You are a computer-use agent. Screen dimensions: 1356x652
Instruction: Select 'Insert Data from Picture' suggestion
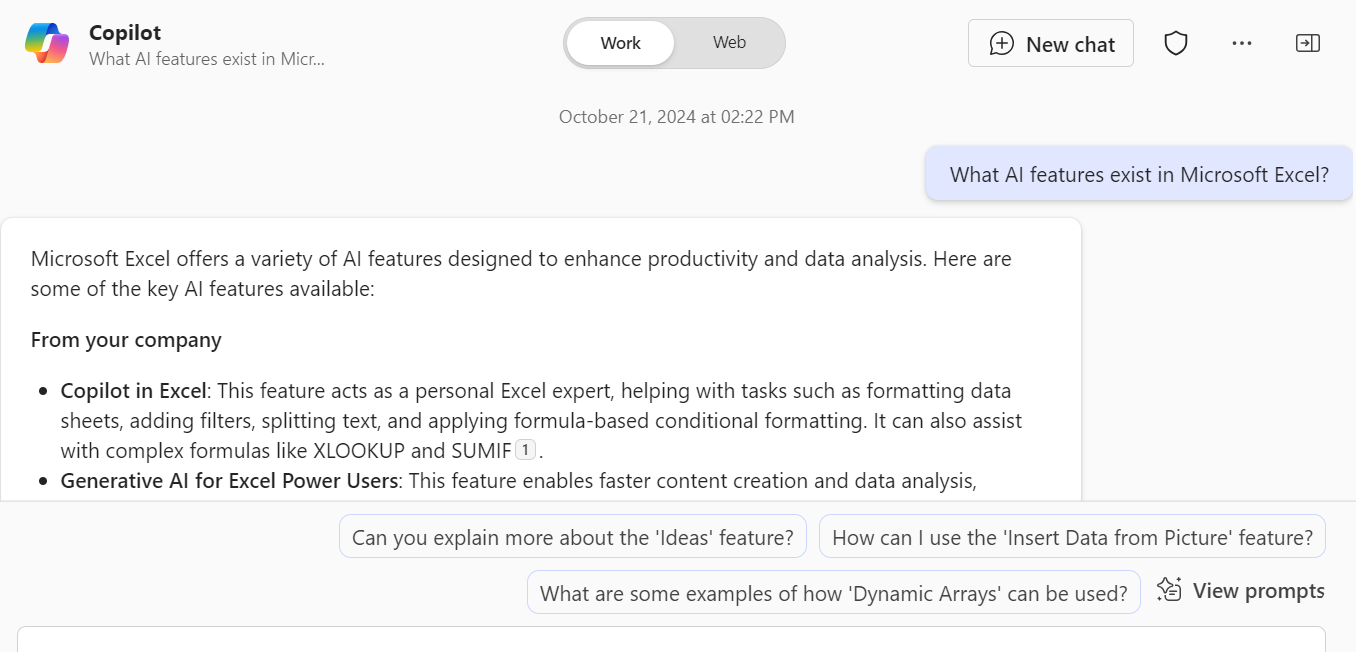pos(1072,537)
